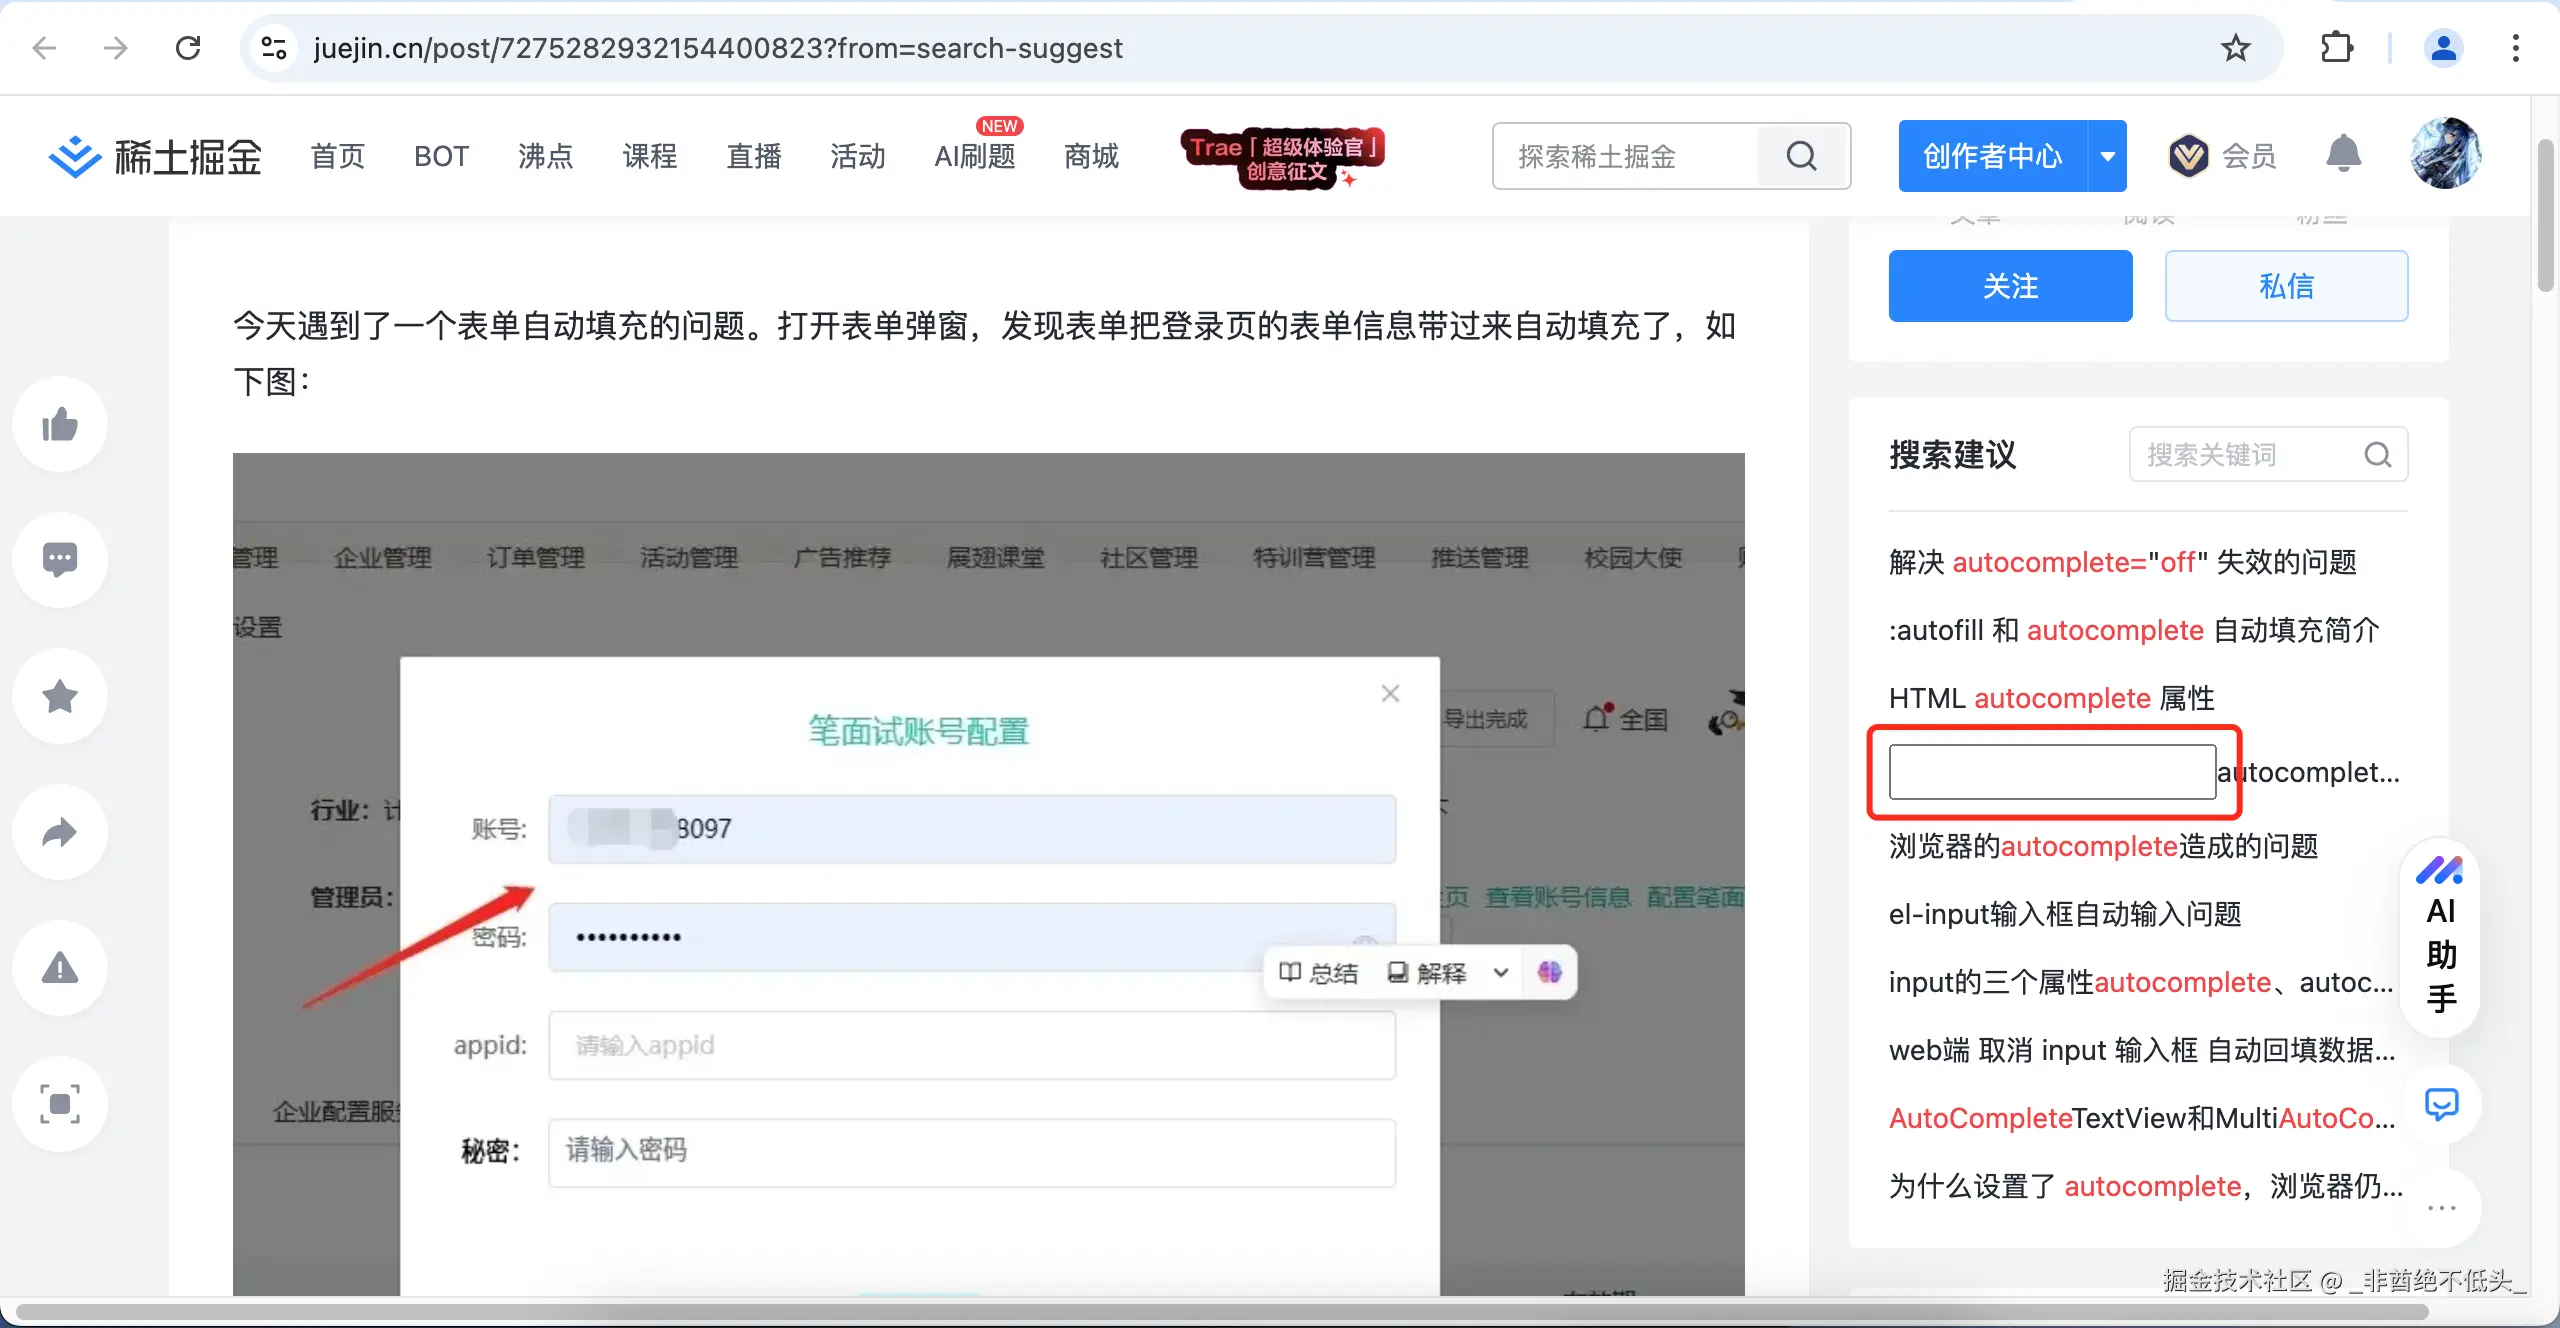
Task: Collect the article using the star icon
Action: [x=59, y=696]
